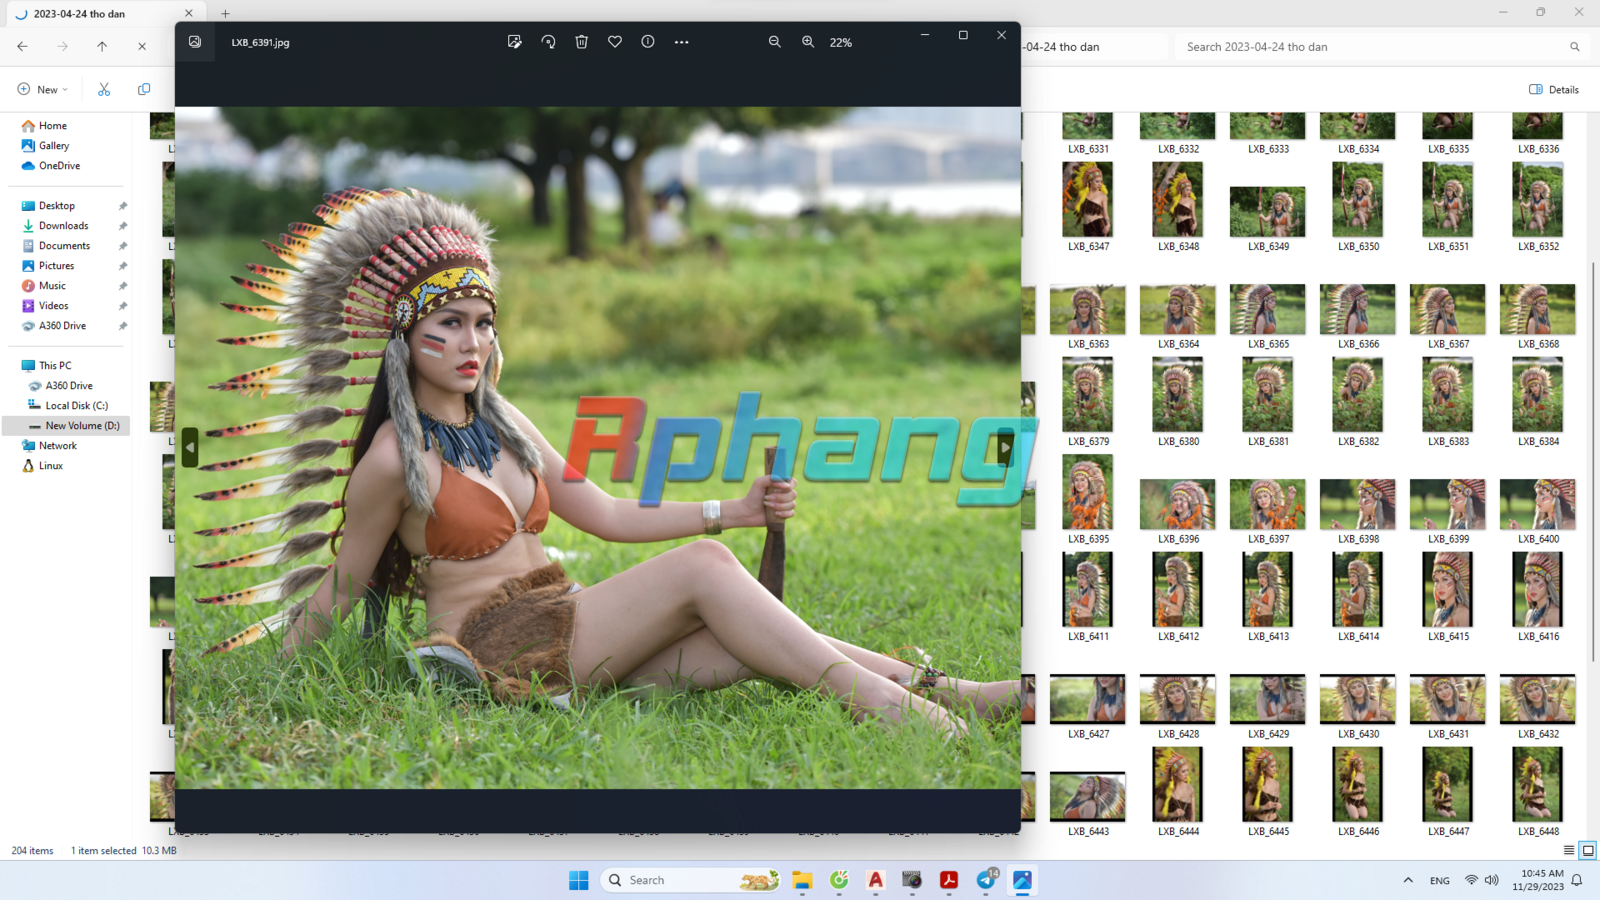Switch Explorer to details list view icon

[x=1569, y=851]
